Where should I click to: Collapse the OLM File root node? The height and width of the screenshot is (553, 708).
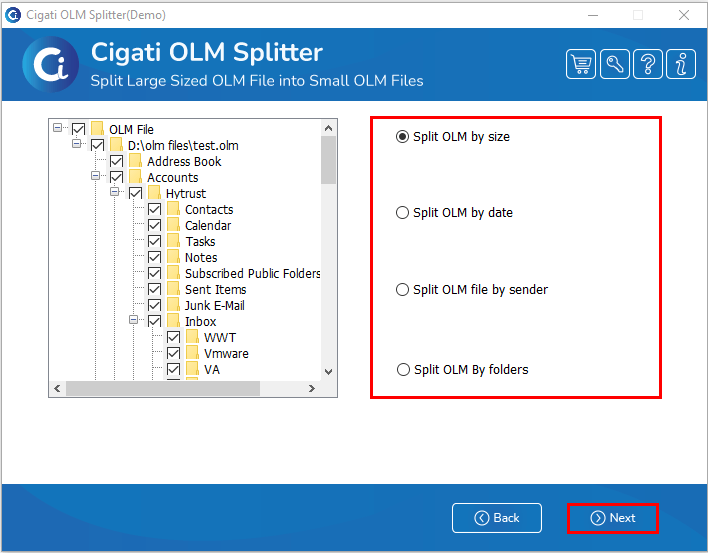57,128
